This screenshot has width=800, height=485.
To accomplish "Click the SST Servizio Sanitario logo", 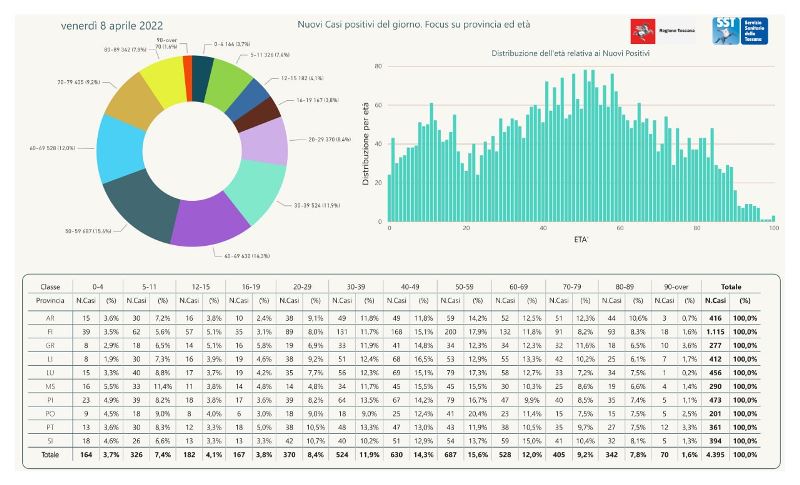I will [x=738, y=30].
